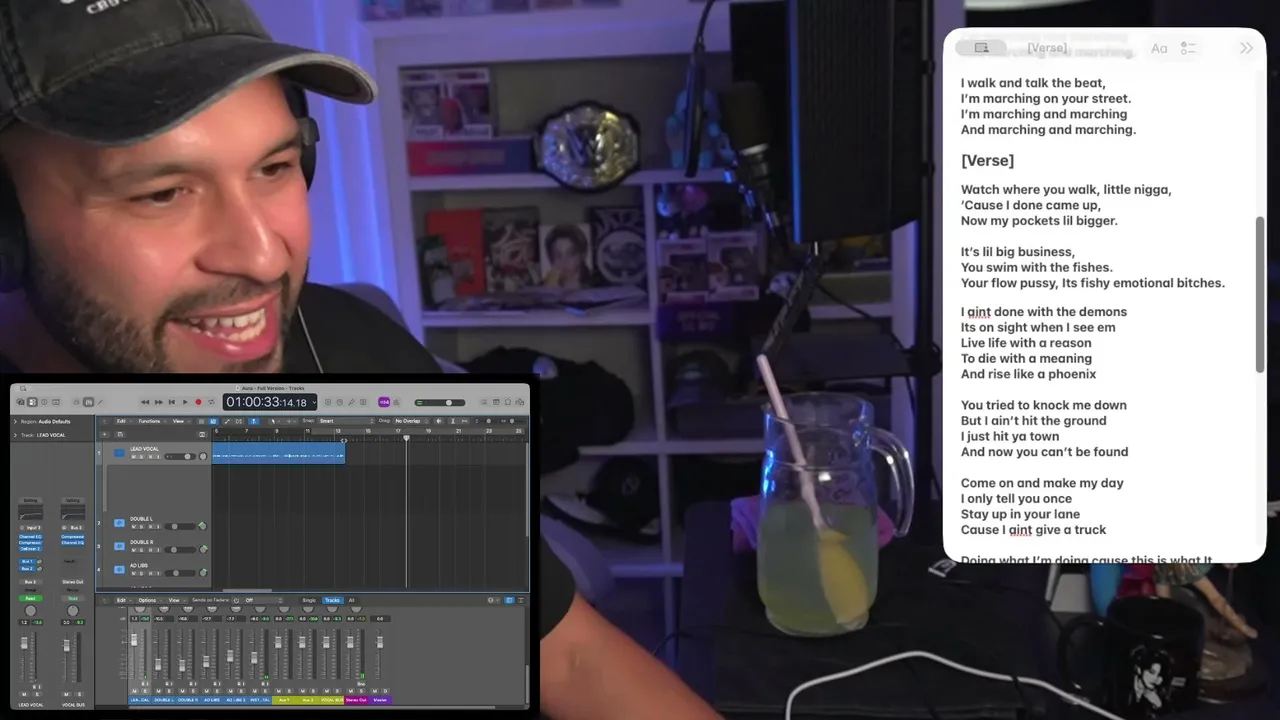Start playback in Logic Pro transport
The width and height of the screenshot is (1280, 720).
coord(185,402)
